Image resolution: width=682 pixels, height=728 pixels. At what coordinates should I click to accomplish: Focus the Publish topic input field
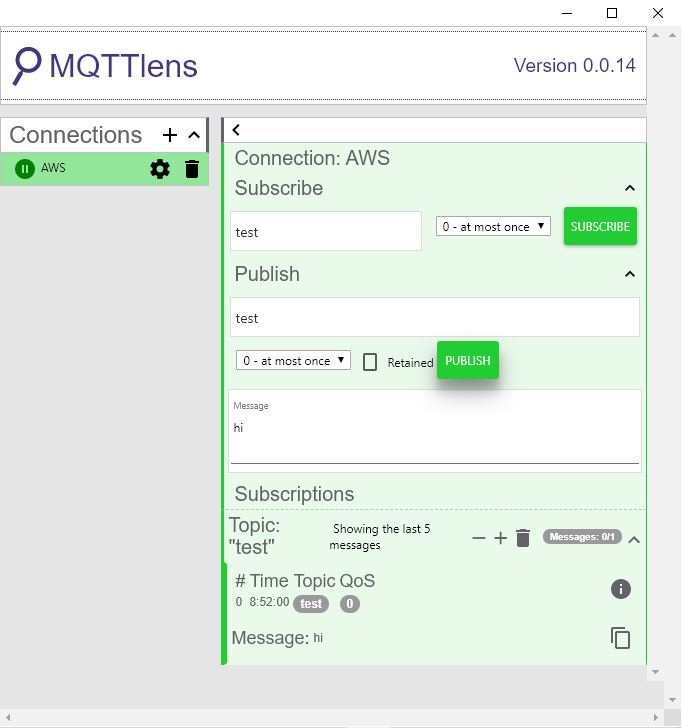click(x=435, y=318)
